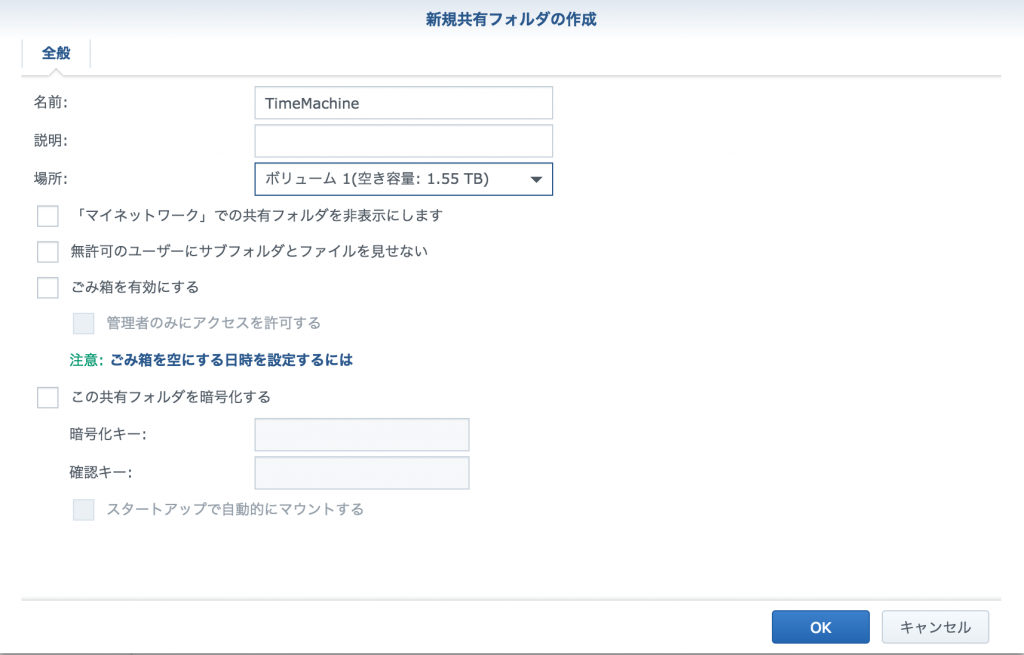Confirm with the OK button
Viewport: 1024px width, 655px height.
pyautogui.click(x=820, y=627)
